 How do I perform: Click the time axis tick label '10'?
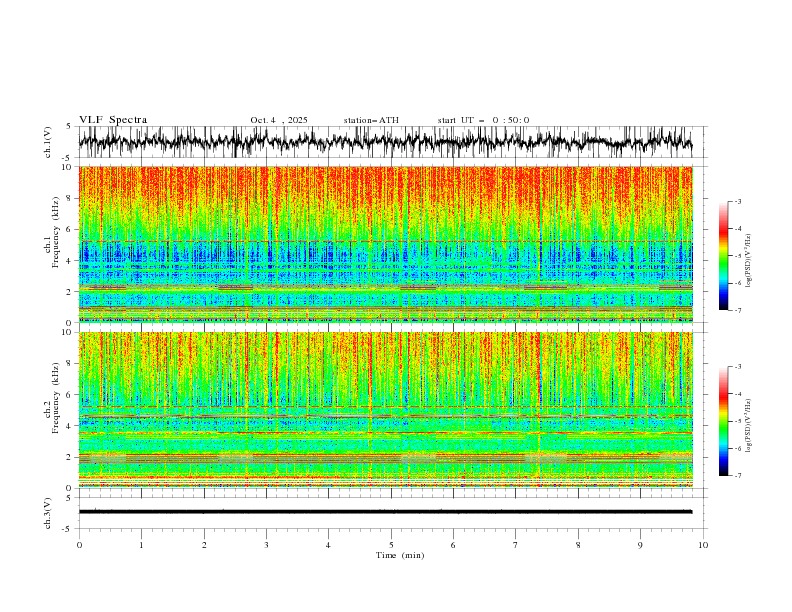pyautogui.click(x=703, y=545)
